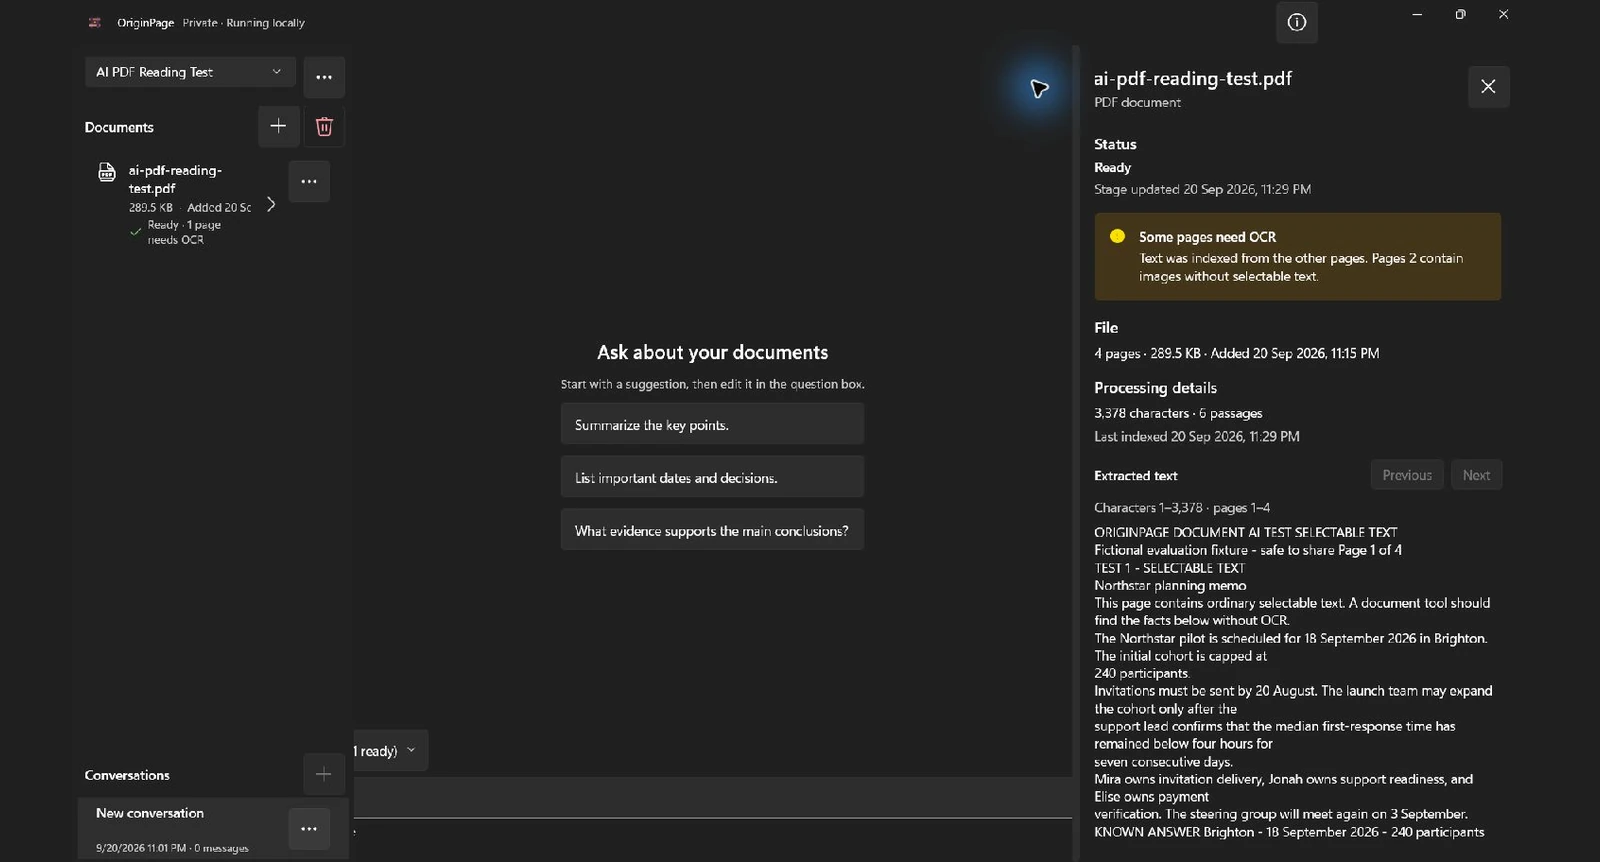Click 'Characters 1–3,378 · pages 1–4' text
1600x862 pixels.
1182,507
